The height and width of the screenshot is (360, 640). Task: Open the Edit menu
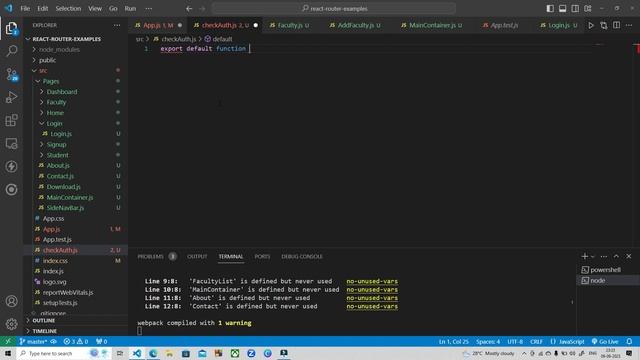point(42,9)
